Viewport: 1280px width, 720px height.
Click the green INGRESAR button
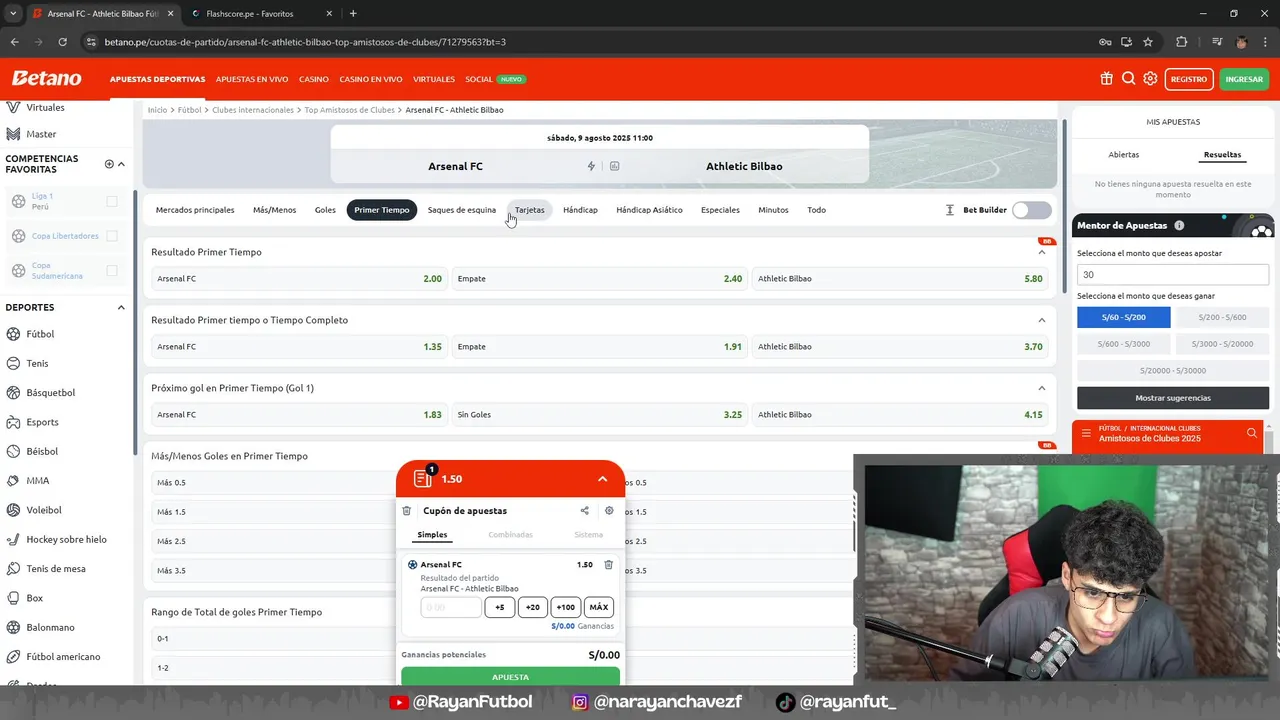pos(1244,79)
